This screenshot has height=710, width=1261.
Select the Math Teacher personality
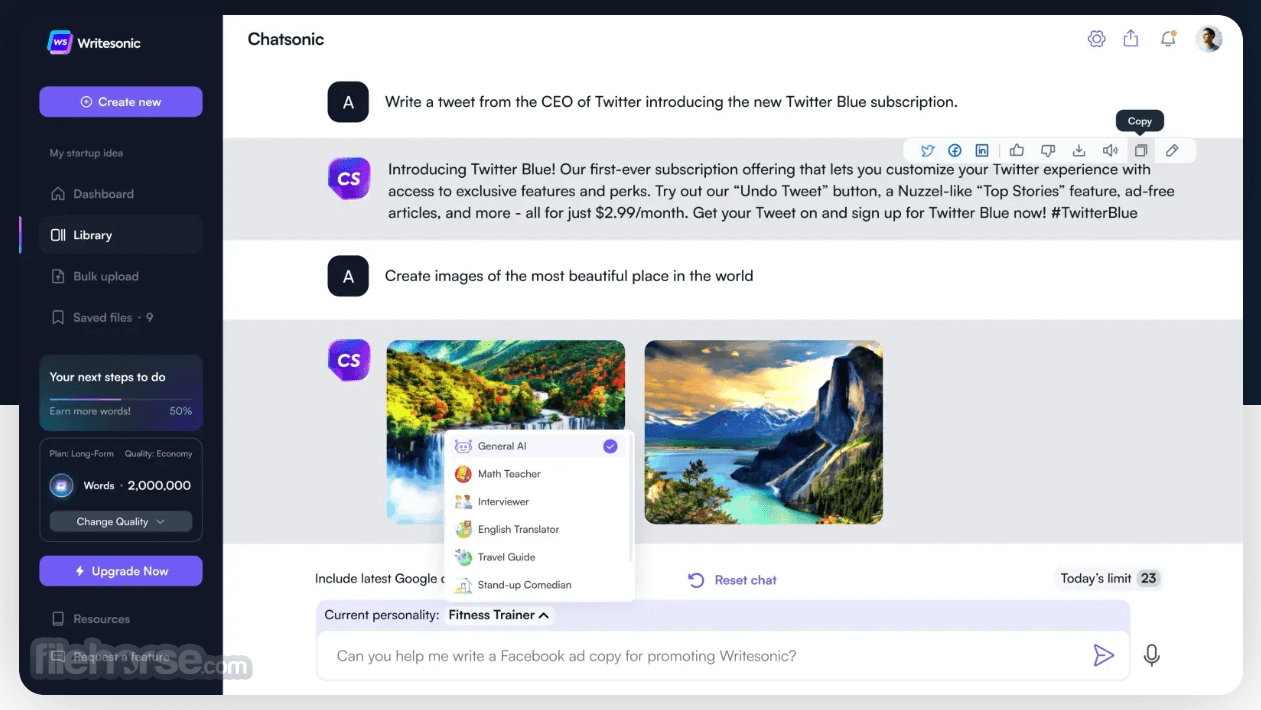coord(538,474)
